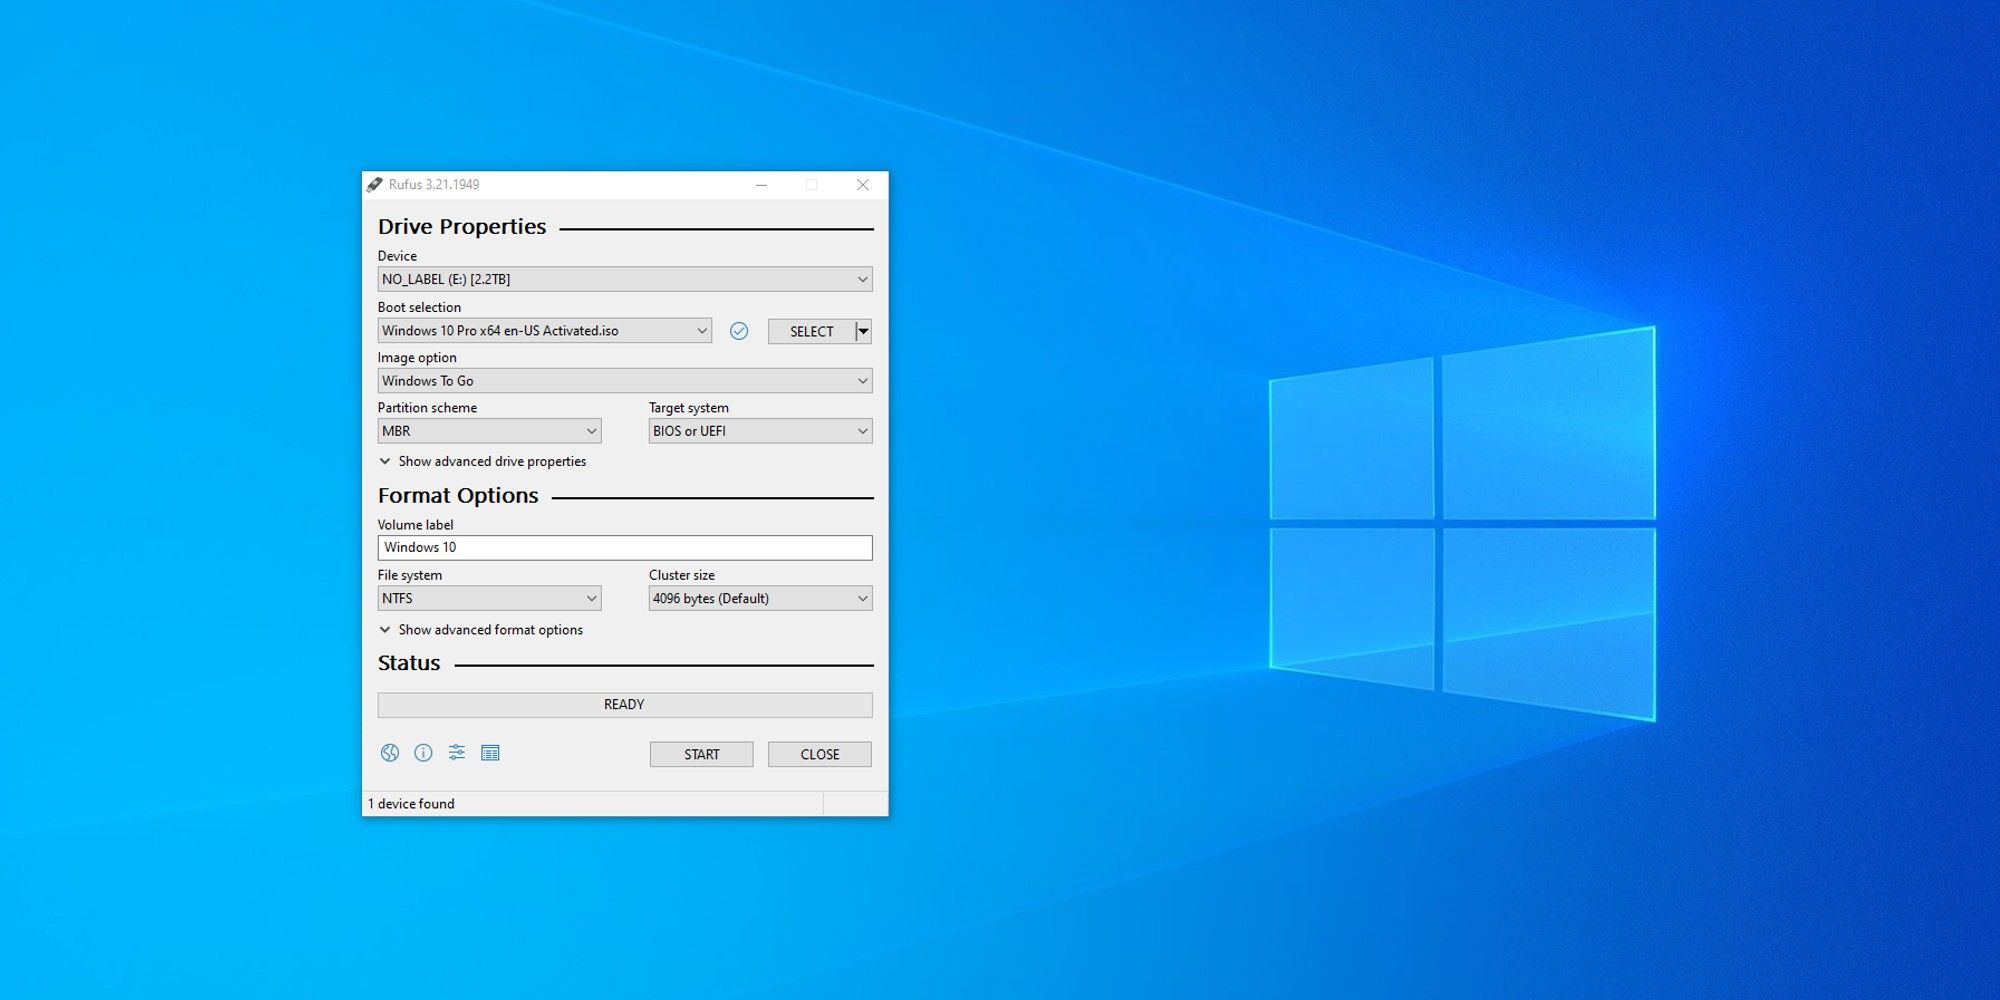Open the Device dropdown NO_LABEL (E:)
The height and width of the screenshot is (1000, 2000).
[x=625, y=279]
